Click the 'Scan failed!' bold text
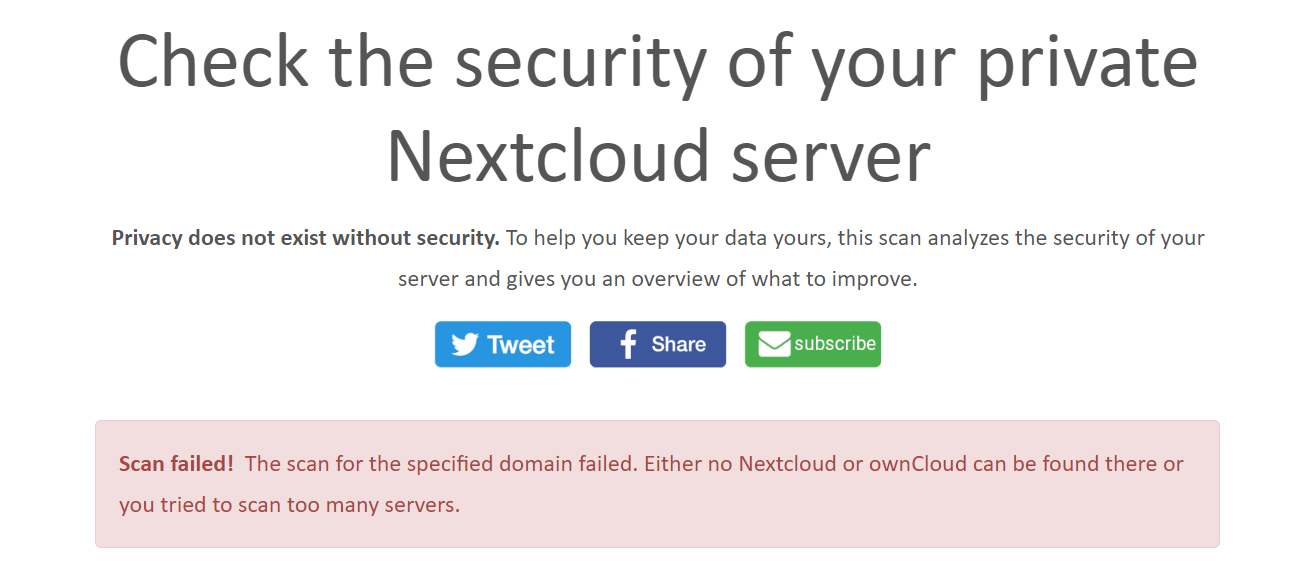The image size is (1311, 561). pos(176,464)
